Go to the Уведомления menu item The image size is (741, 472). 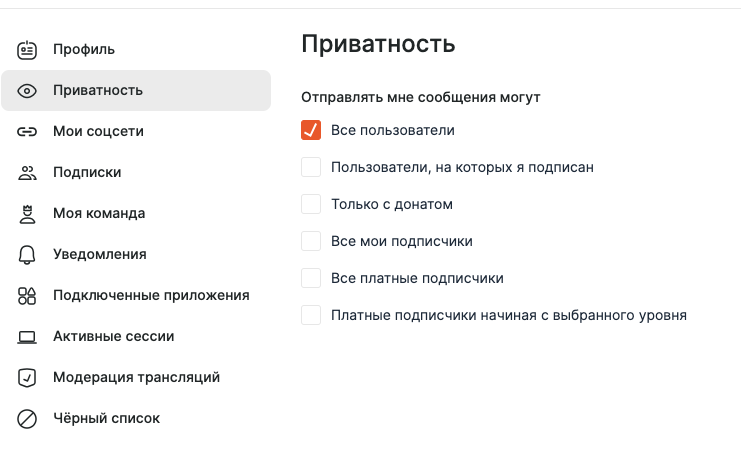point(100,254)
